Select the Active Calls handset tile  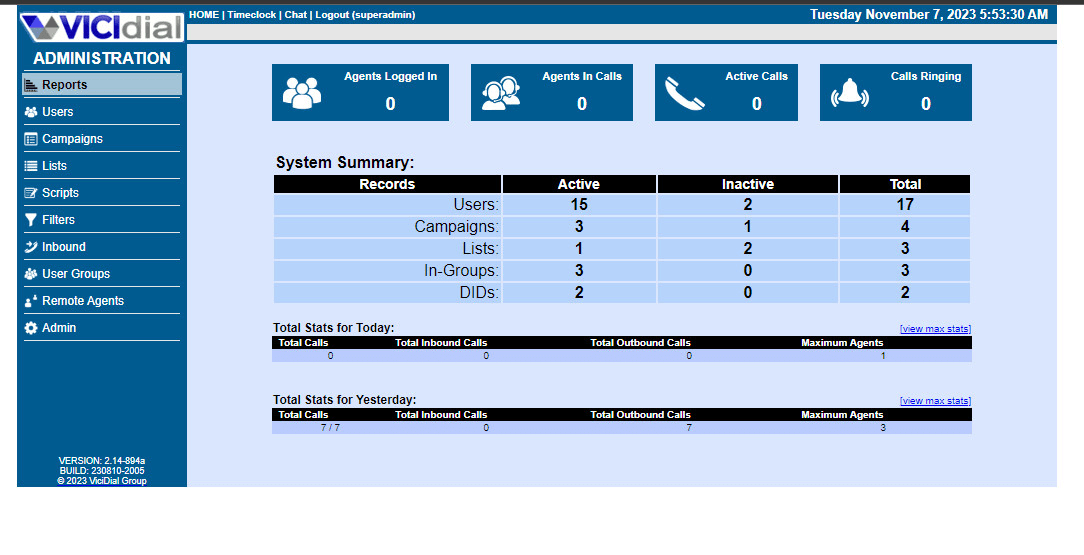[726, 92]
